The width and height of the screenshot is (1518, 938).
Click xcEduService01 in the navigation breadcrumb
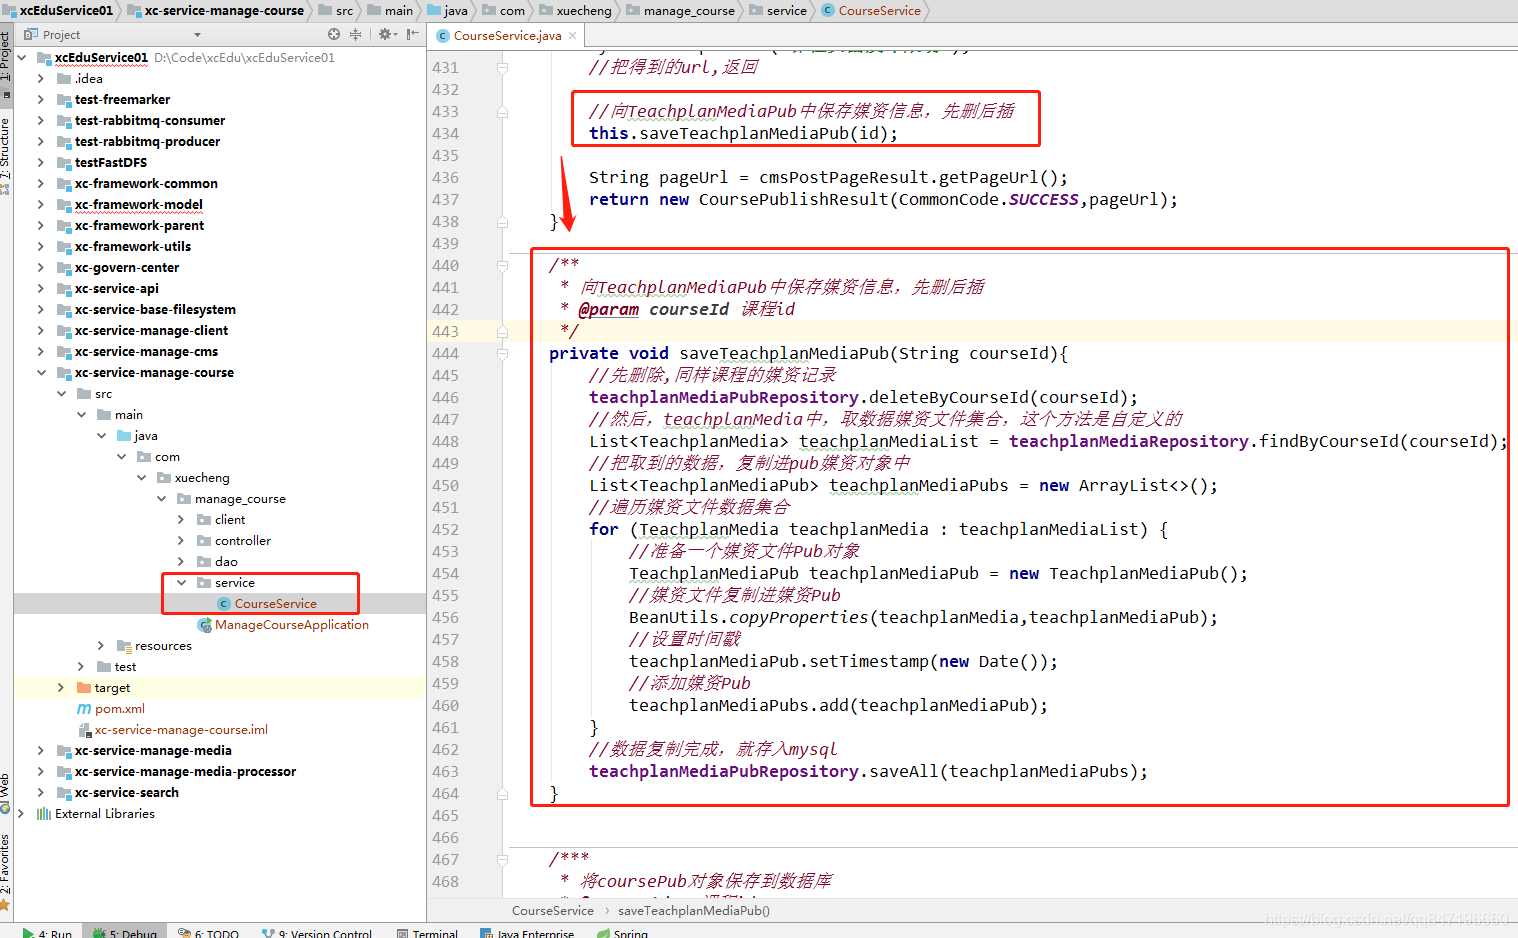click(x=59, y=10)
